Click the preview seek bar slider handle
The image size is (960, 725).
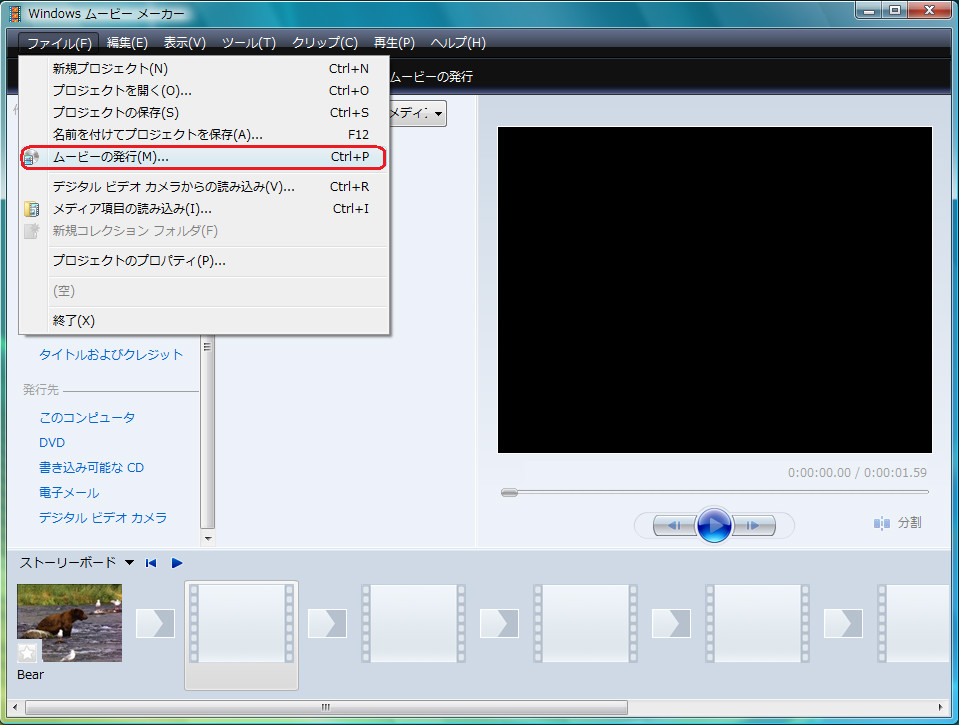(x=510, y=492)
